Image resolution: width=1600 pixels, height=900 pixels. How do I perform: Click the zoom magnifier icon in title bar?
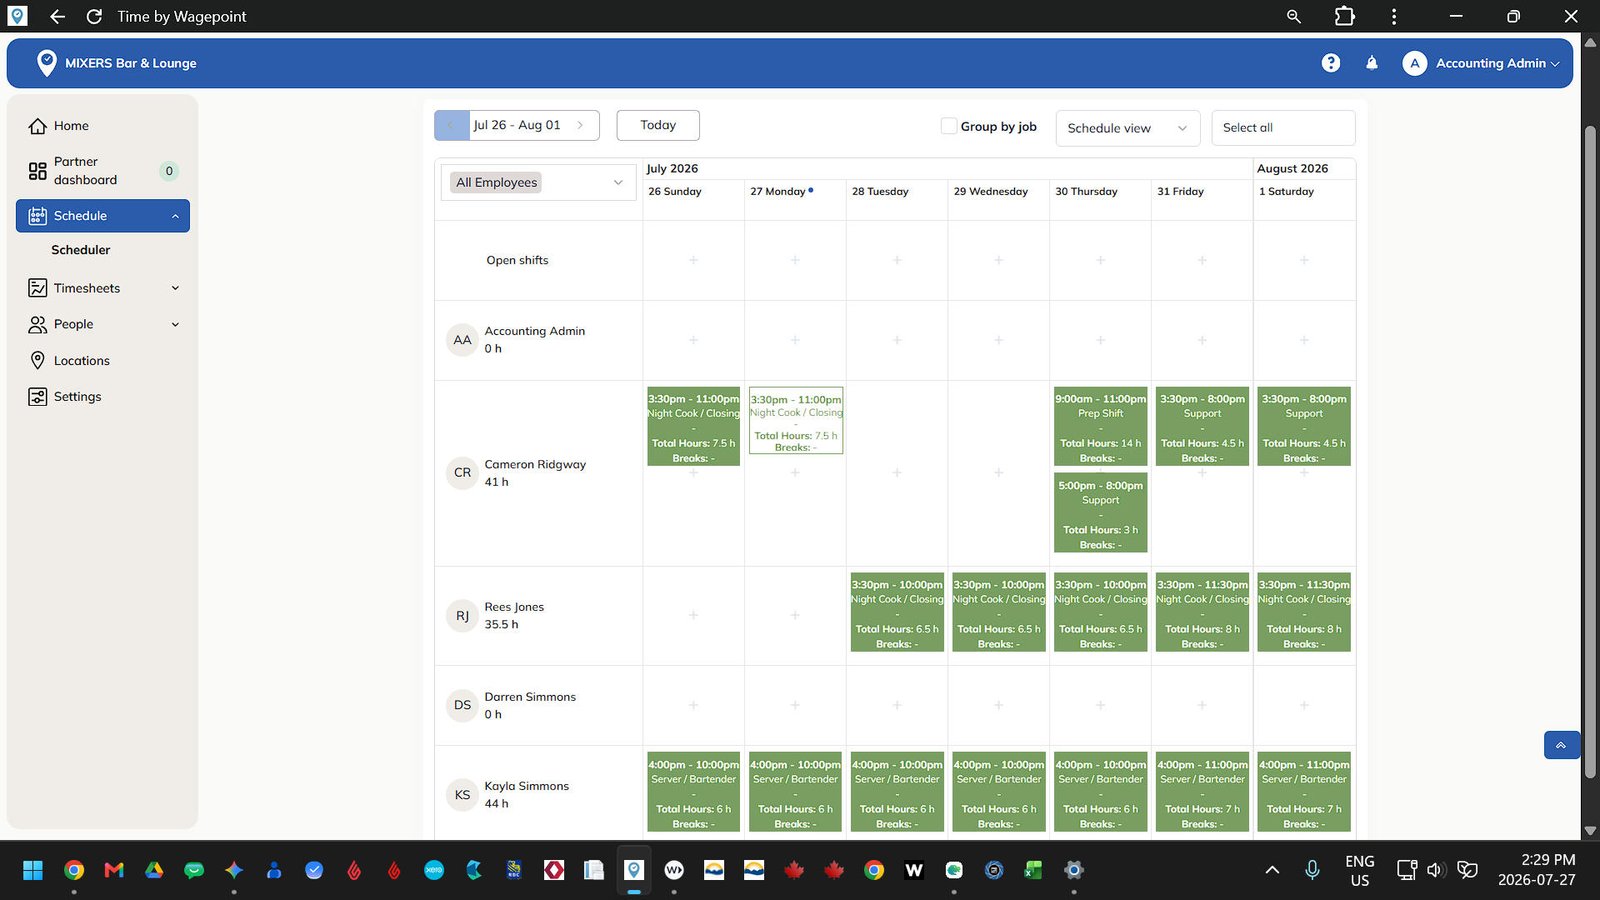click(x=1294, y=16)
